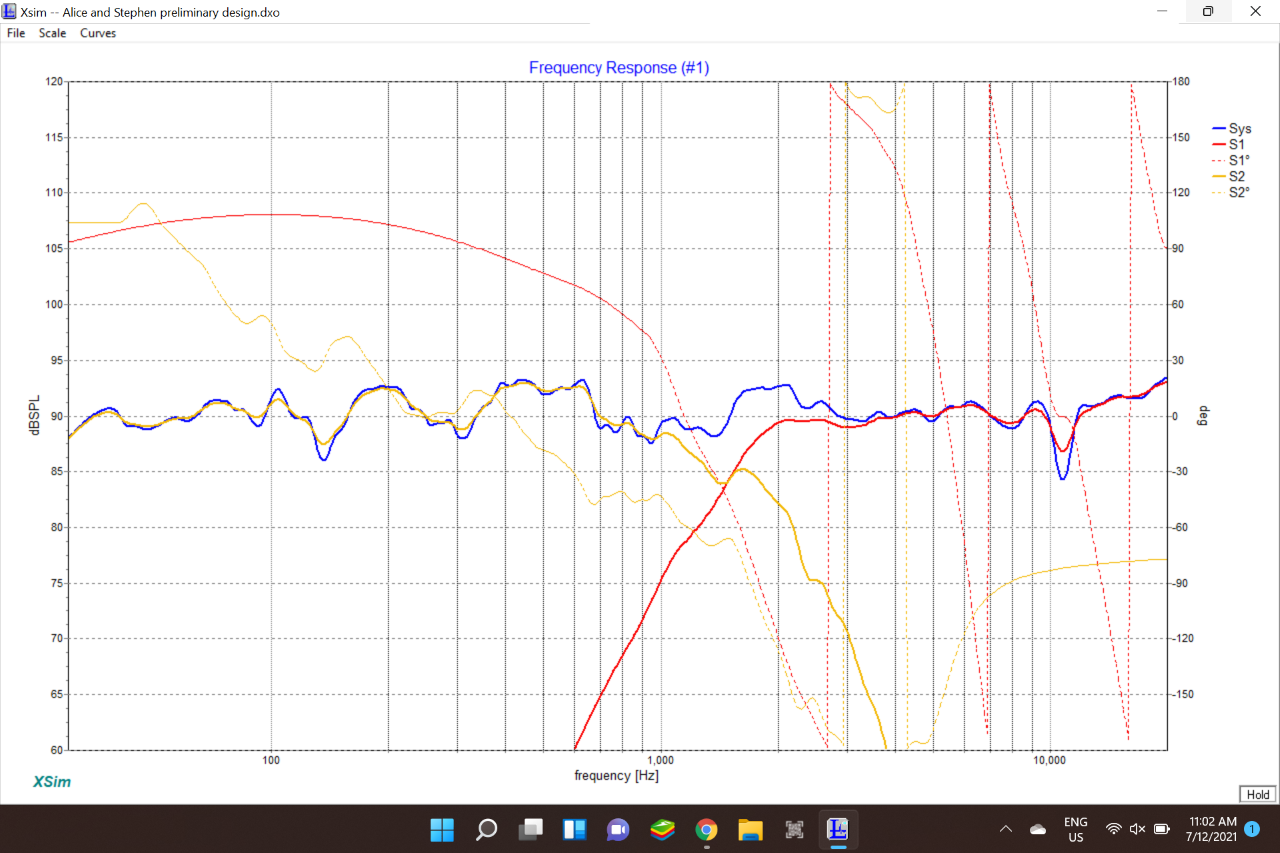Click the 1,000 frequency tick label

pos(660,760)
